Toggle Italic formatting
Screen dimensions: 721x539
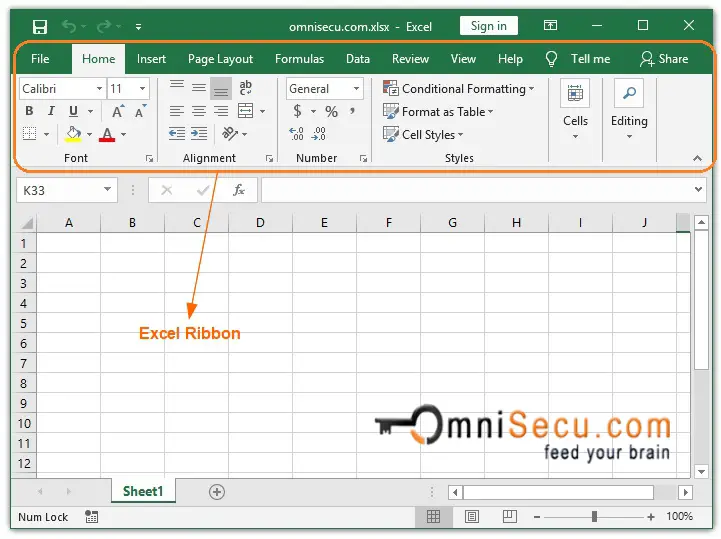point(51,111)
